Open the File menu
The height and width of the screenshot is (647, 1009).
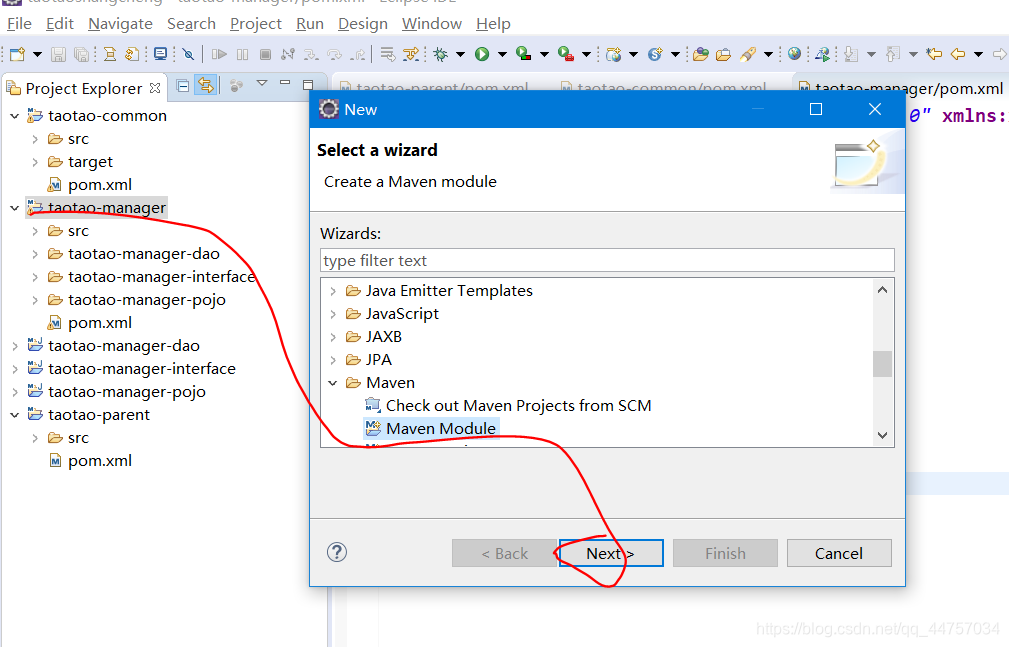point(19,24)
